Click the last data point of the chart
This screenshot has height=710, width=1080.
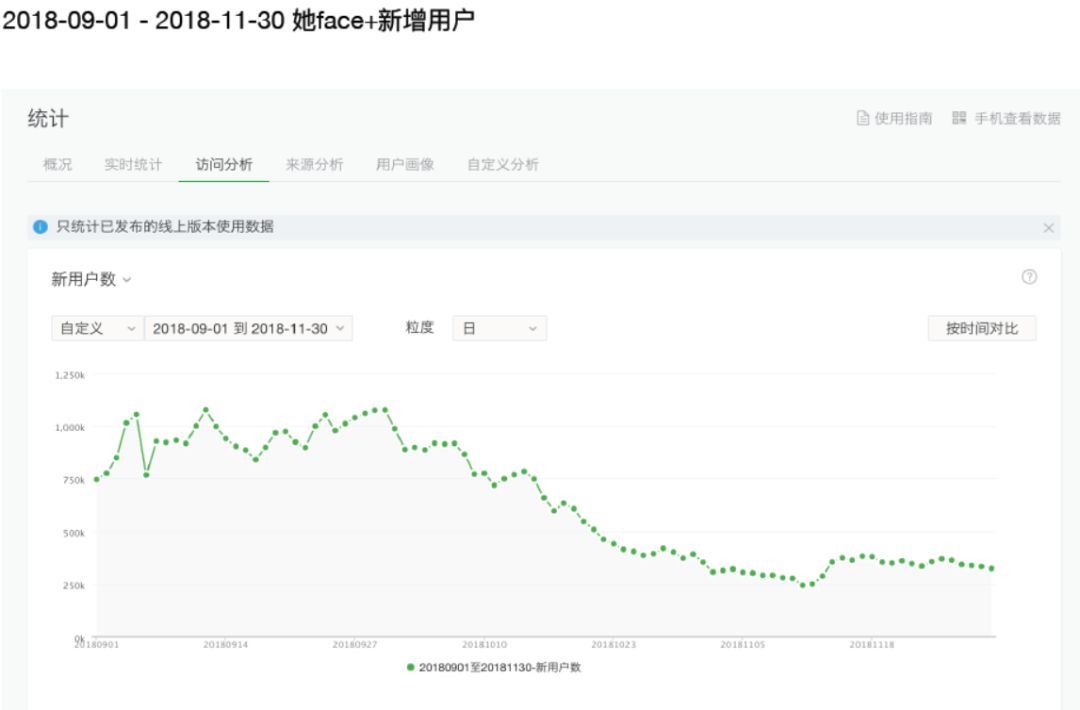[992, 568]
